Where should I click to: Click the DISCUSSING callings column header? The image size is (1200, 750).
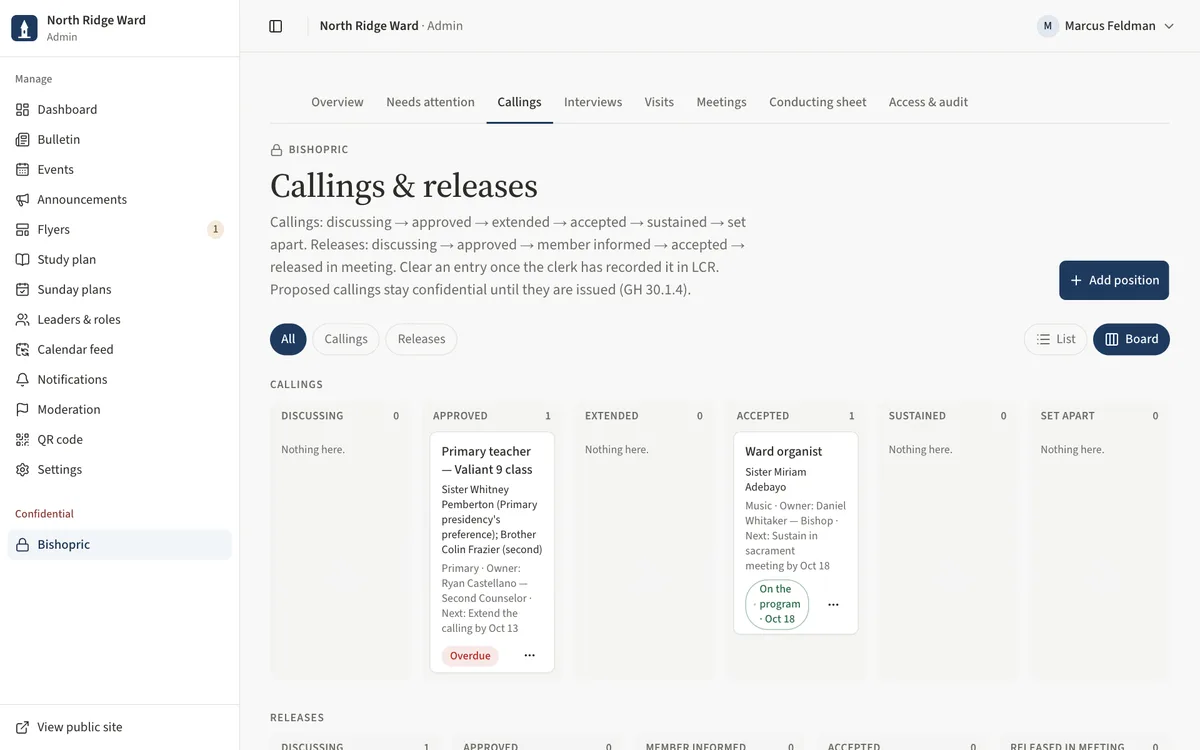(312, 416)
